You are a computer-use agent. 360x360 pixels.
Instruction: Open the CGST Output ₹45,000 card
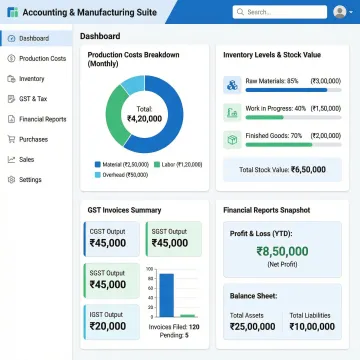[x=111, y=239]
